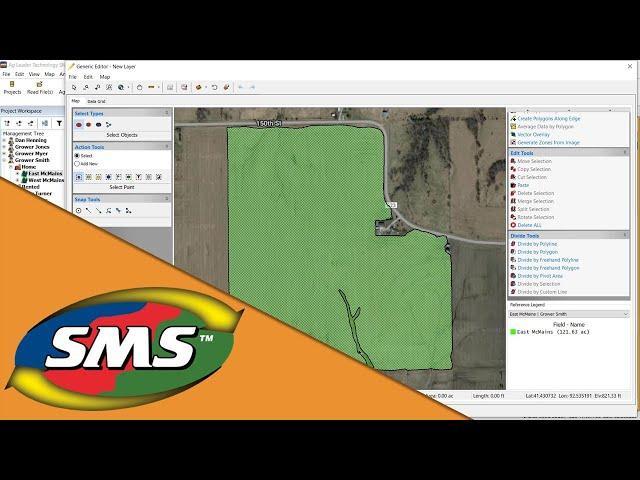Image resolution: width=640 pixels, height=480 pixels.
Task: Click the last action tool icon
Action: (x=159, y=177)
